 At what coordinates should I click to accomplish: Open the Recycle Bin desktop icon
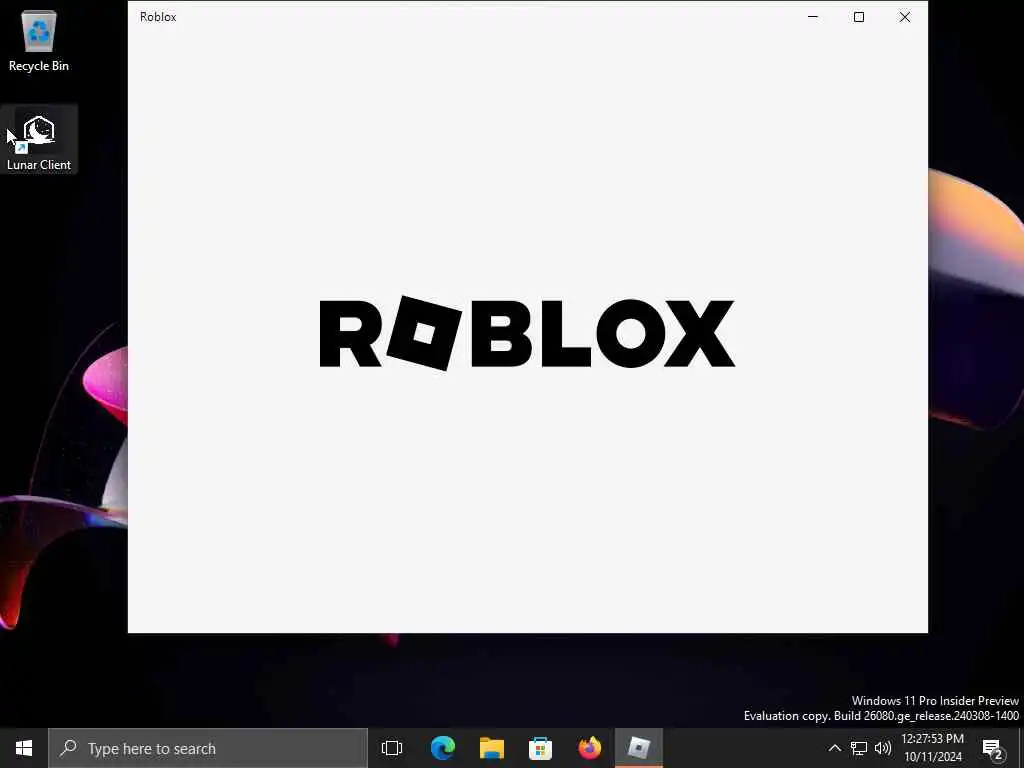point(39,41)
